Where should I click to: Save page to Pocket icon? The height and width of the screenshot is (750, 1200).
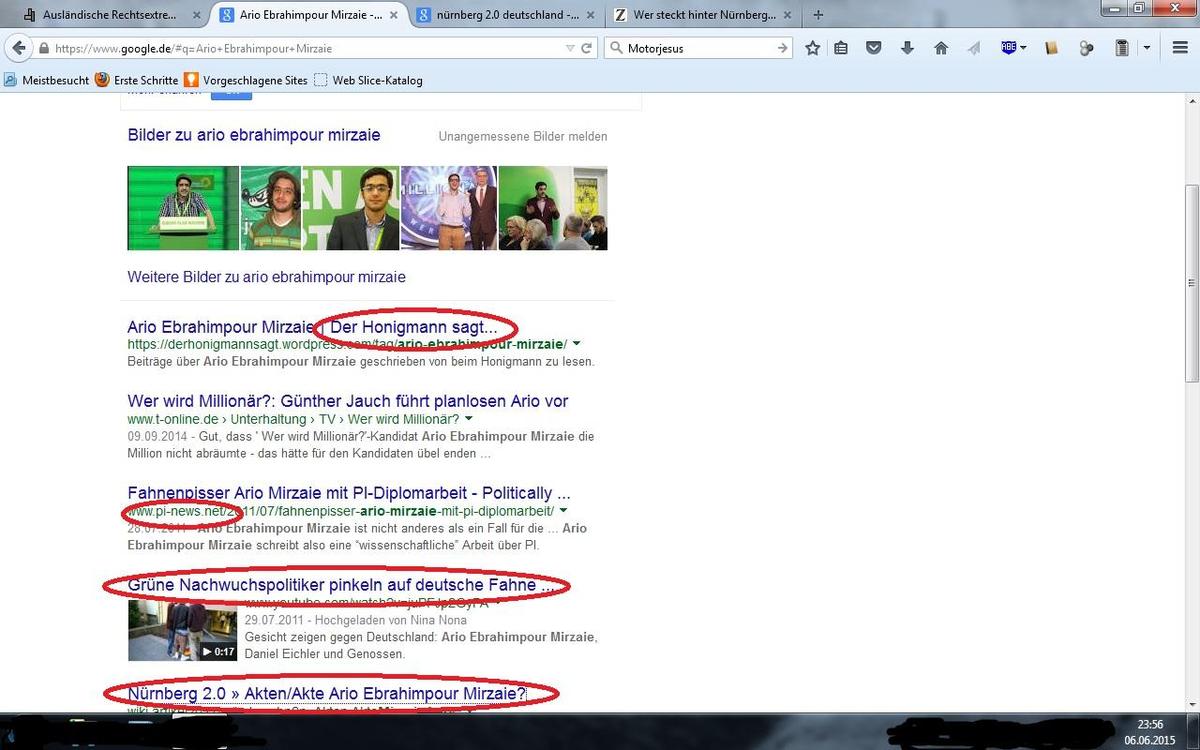pyautogui.click(x=874, y=48)
